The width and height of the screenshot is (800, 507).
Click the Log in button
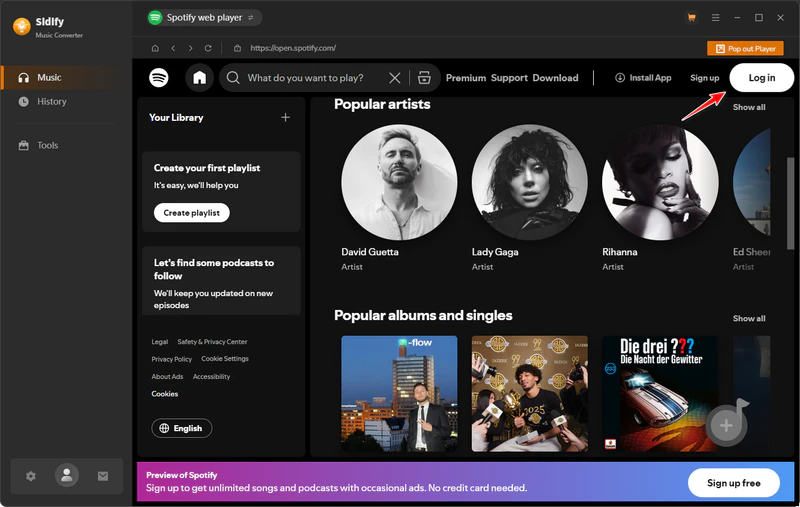[x=762, y=78]
